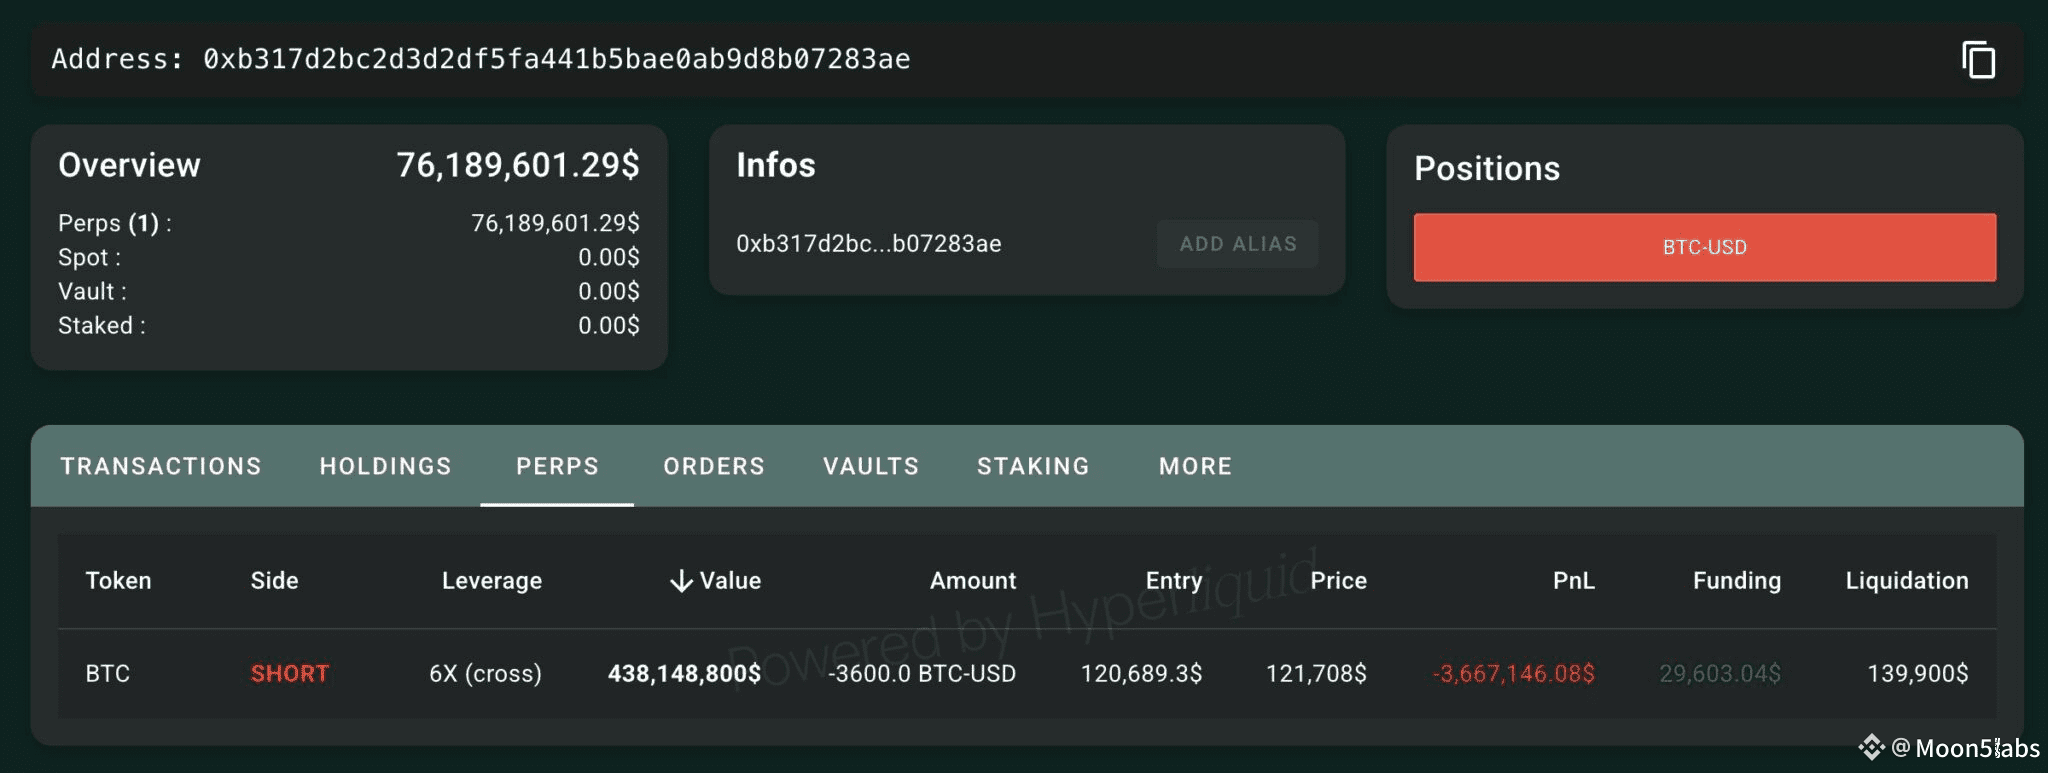The width and height of the screenshot is (2048, 773).
Task: Click the Liquidation column header
Action: (1906, 581)
